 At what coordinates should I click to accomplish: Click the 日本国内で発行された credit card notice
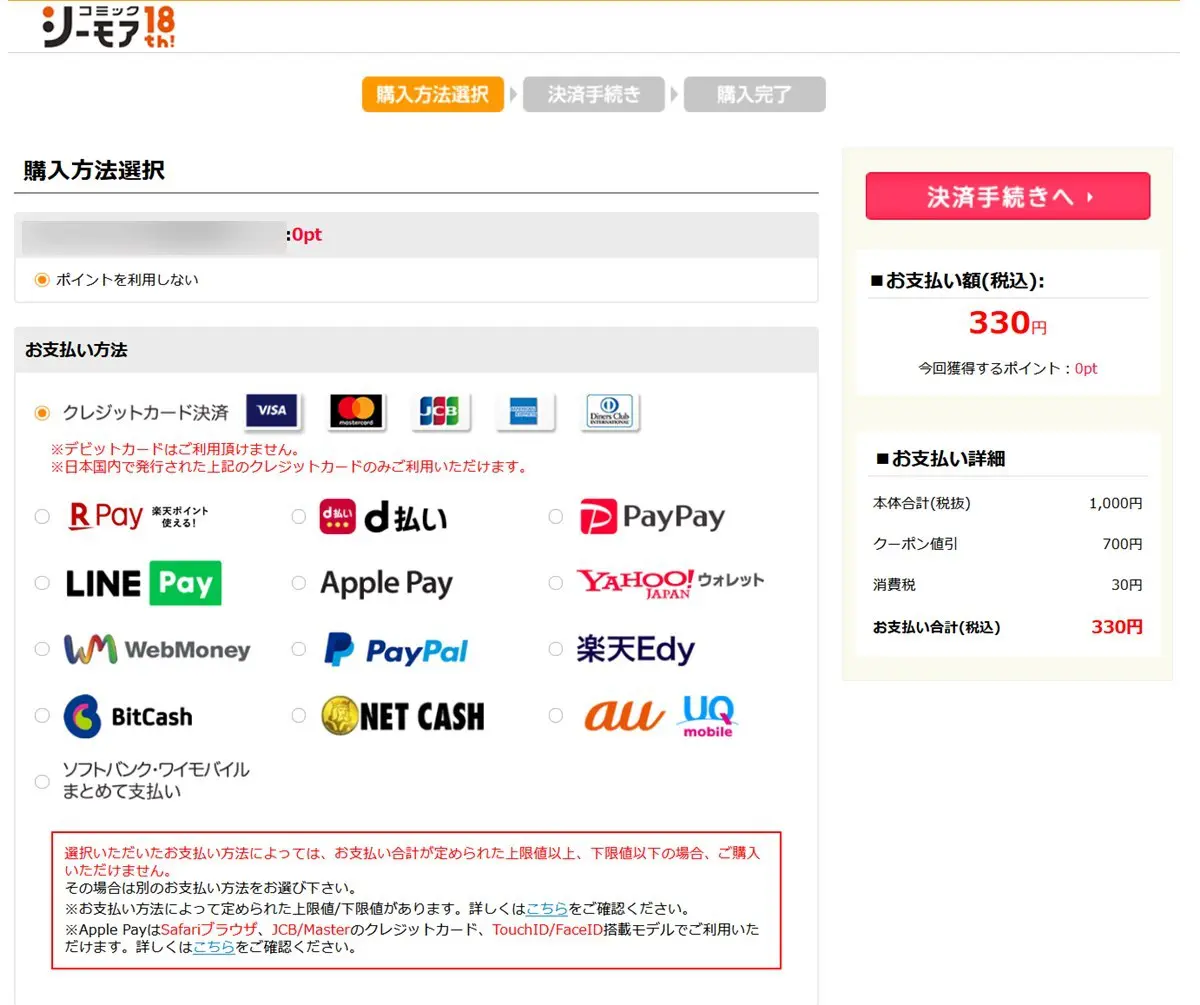pos(289,467)
